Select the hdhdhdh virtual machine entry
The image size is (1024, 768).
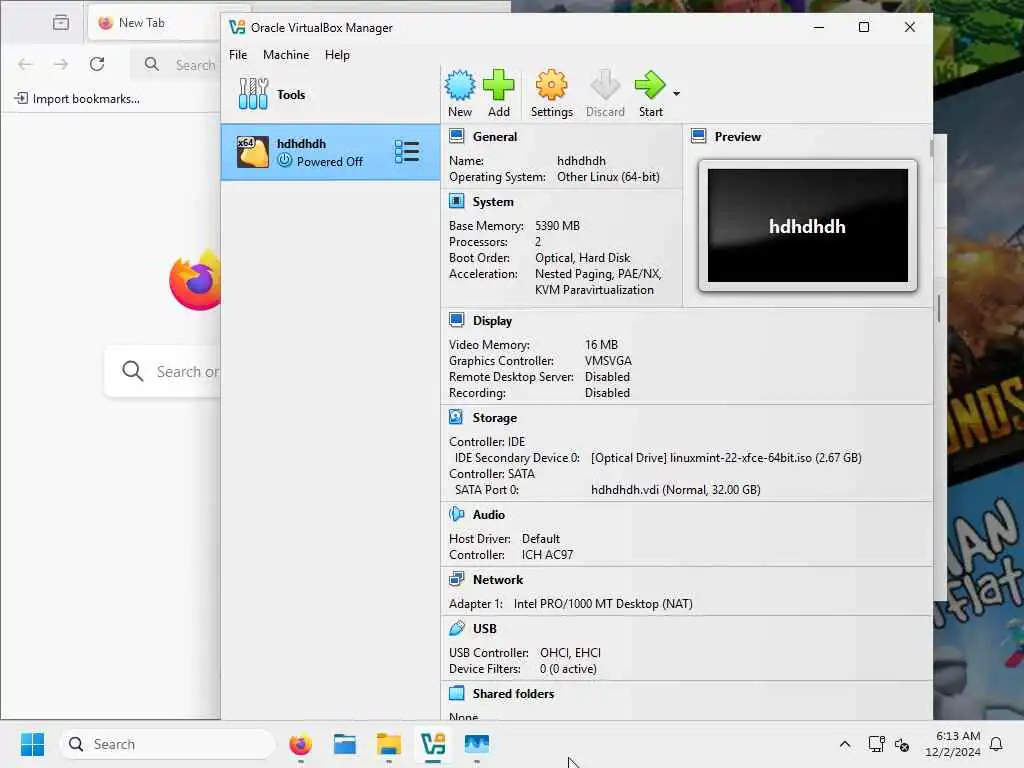330,152
